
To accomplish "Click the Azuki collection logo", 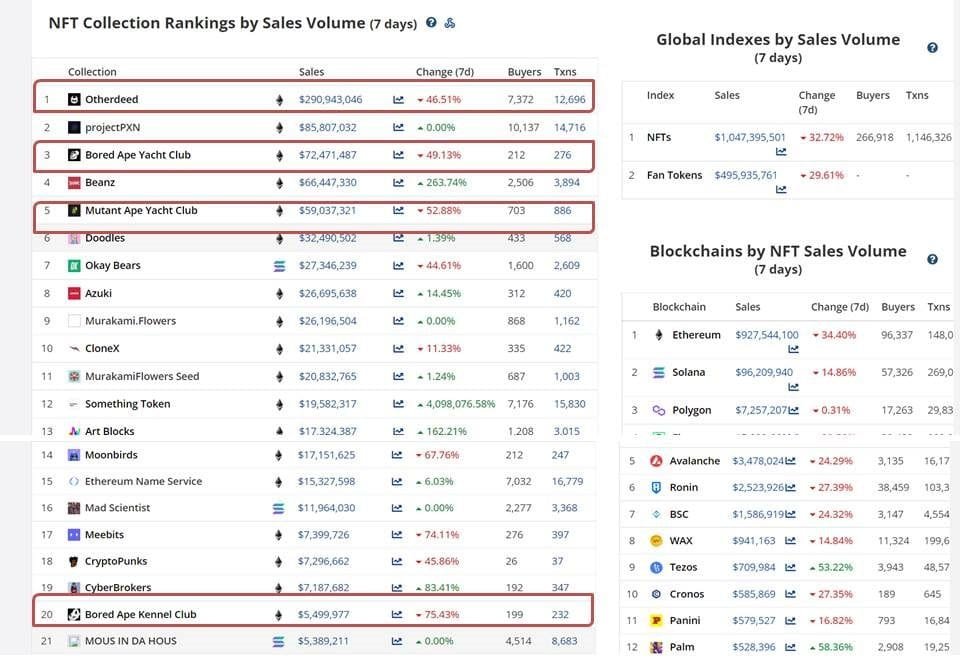I will 74,294.
